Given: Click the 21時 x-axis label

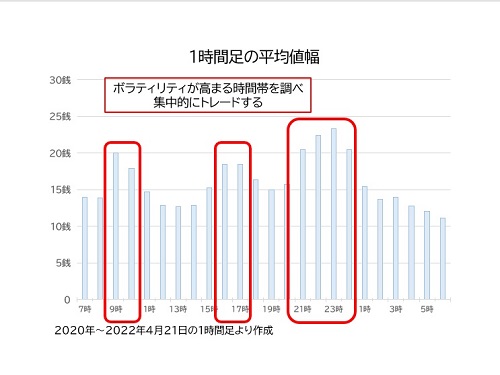Looking at the screenshot, I should pyautogui.click(x=302, y=309).
